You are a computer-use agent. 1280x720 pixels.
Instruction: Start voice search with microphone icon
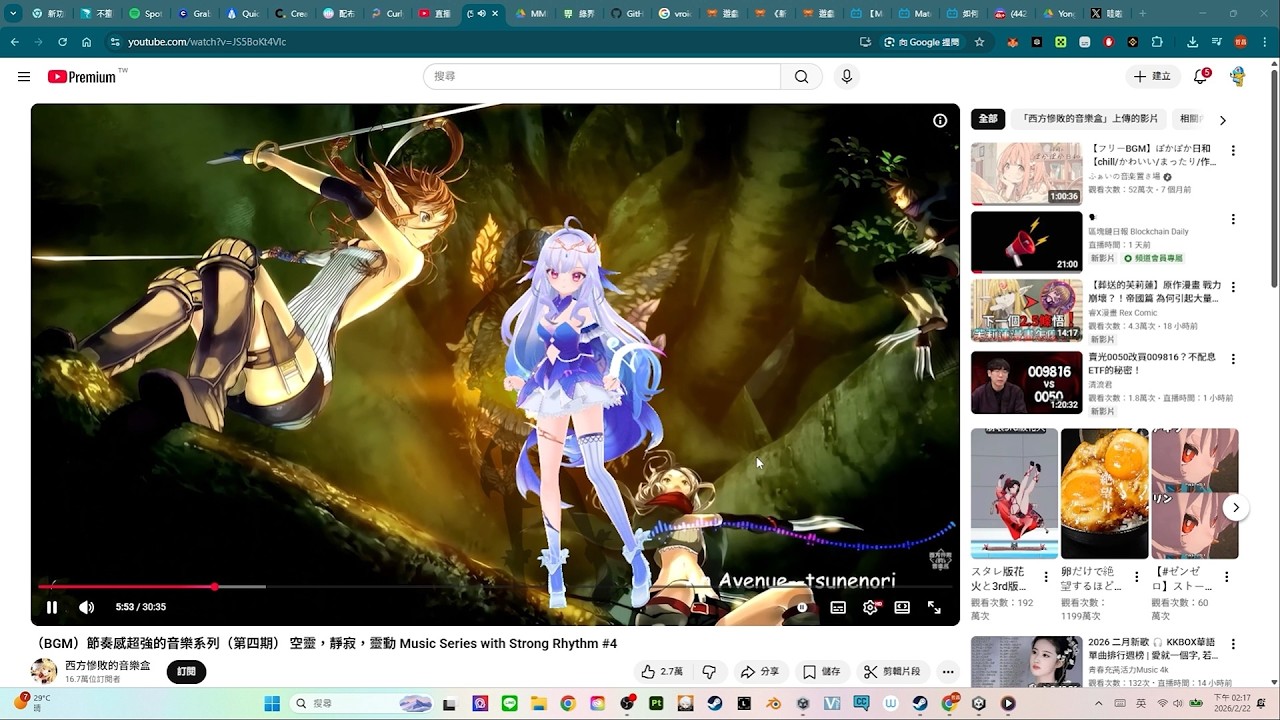tap(847, 77)
